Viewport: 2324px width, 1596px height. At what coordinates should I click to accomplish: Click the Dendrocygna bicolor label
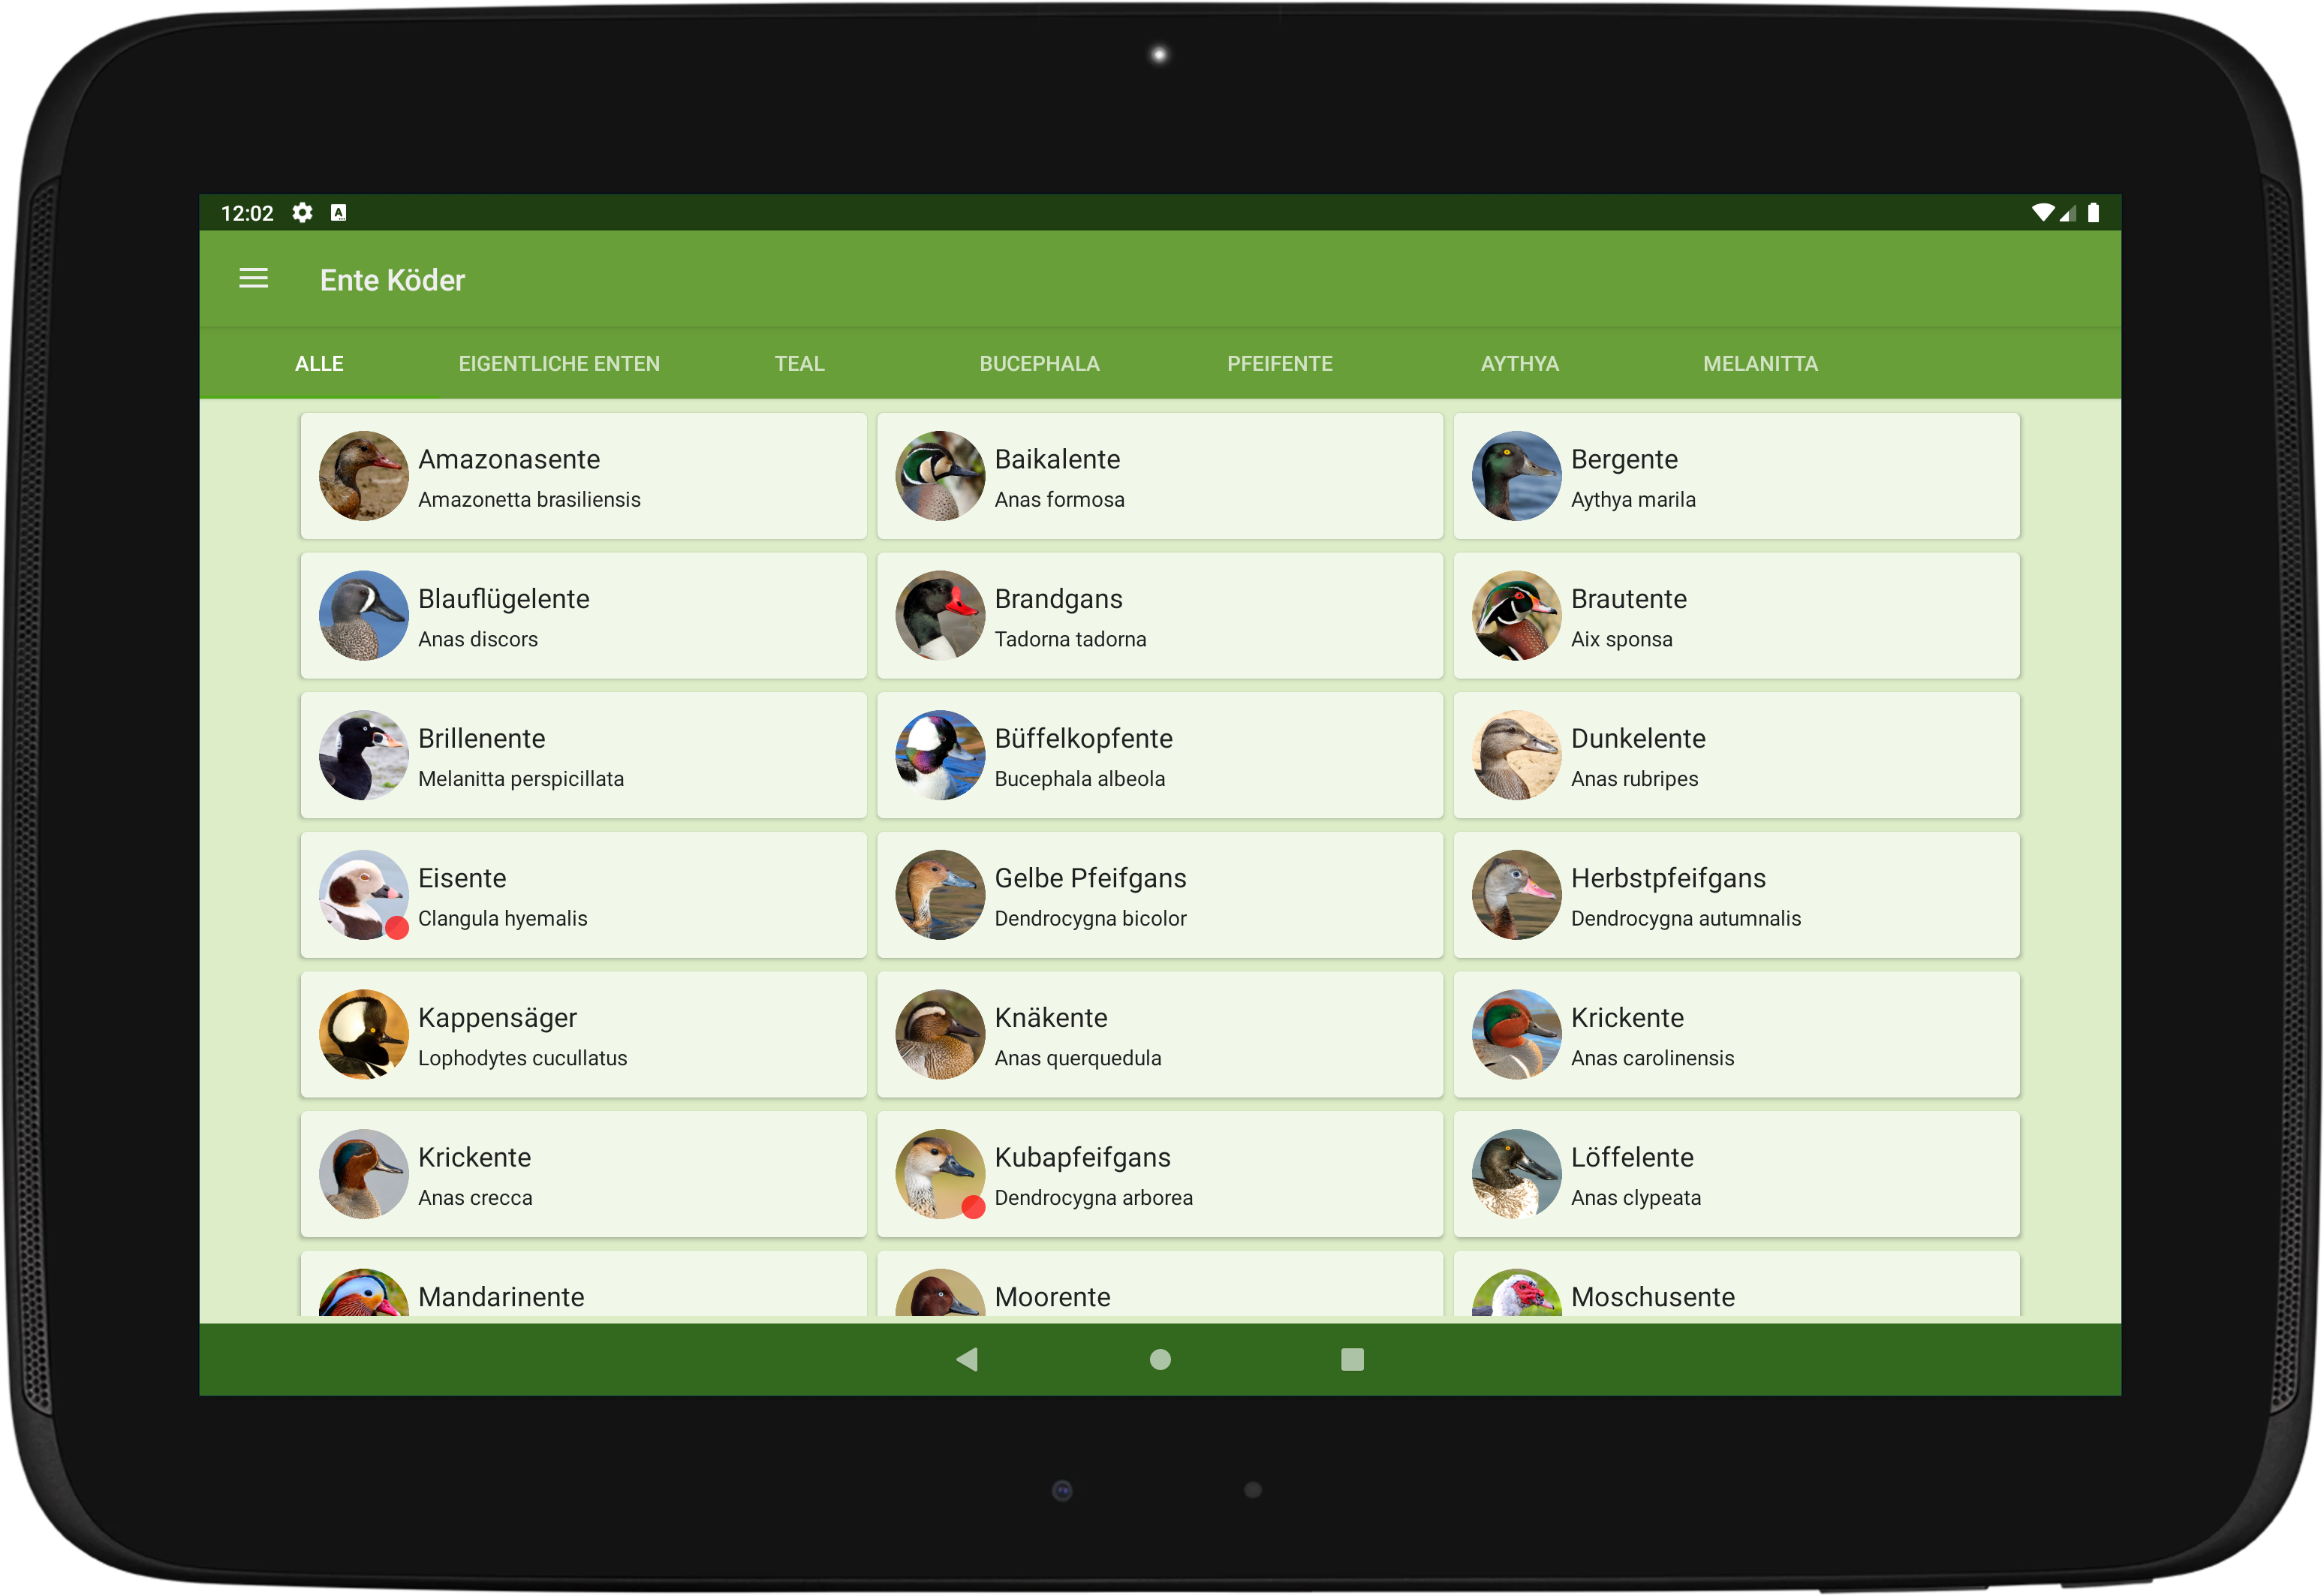click(1091, 919)
